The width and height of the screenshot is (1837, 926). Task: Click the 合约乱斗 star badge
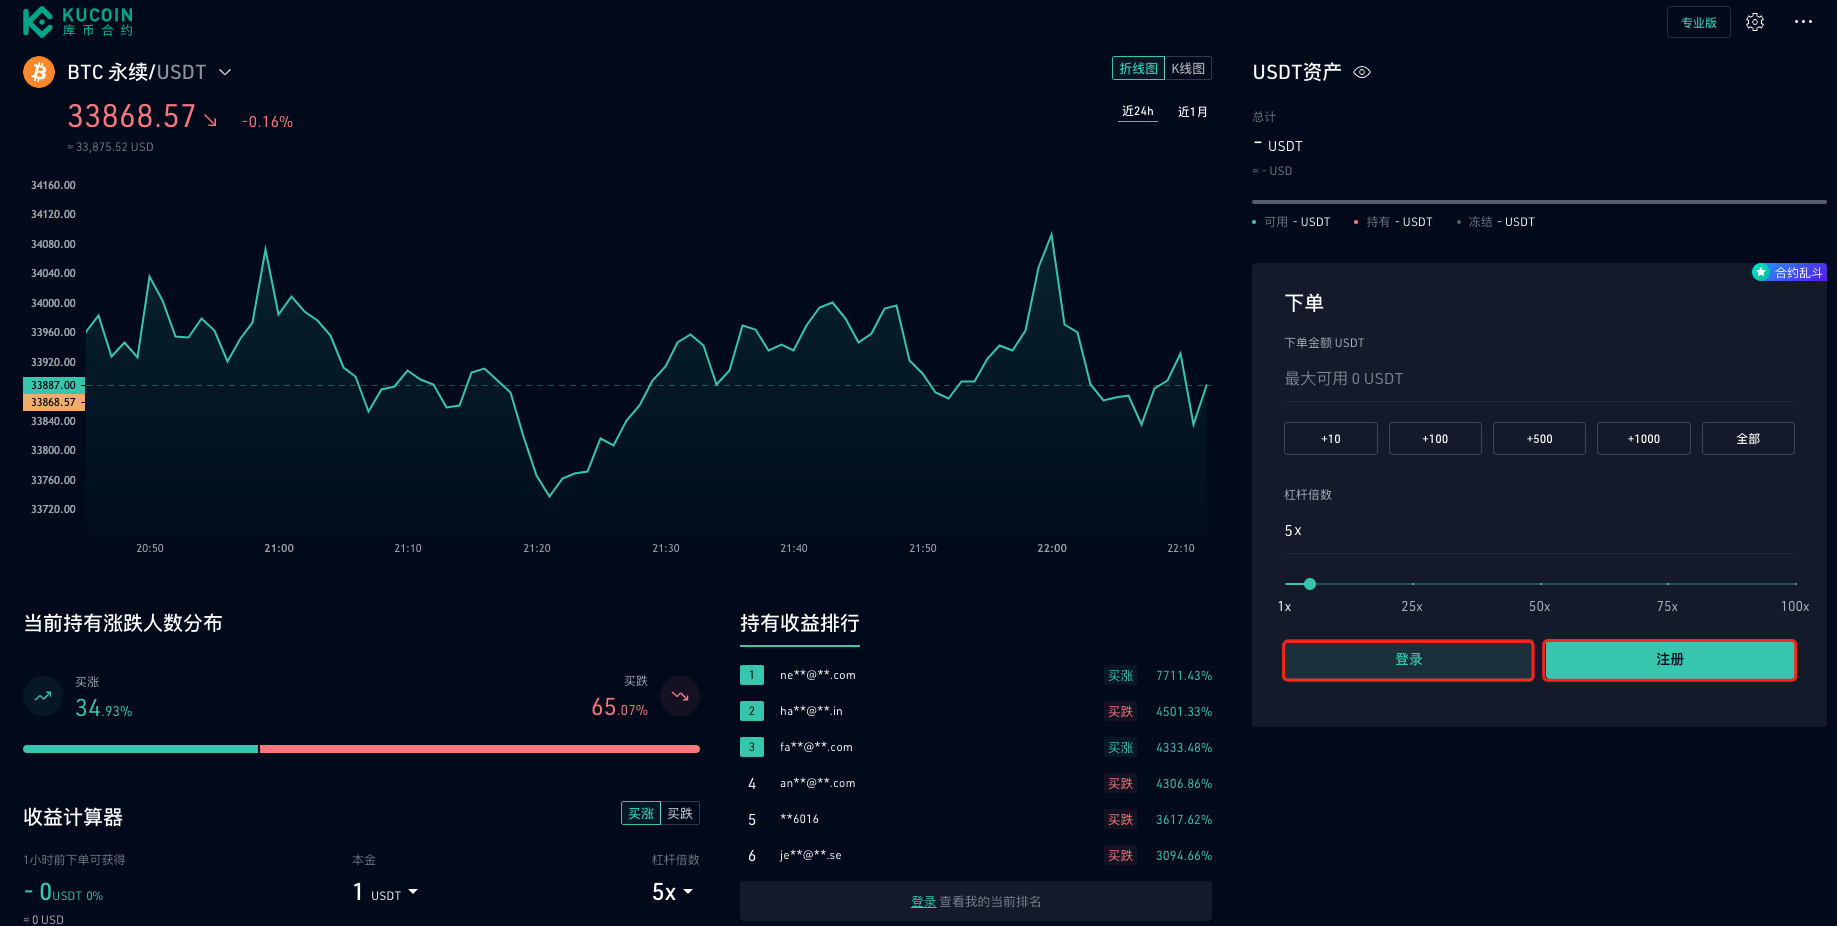click(1789, 272)
